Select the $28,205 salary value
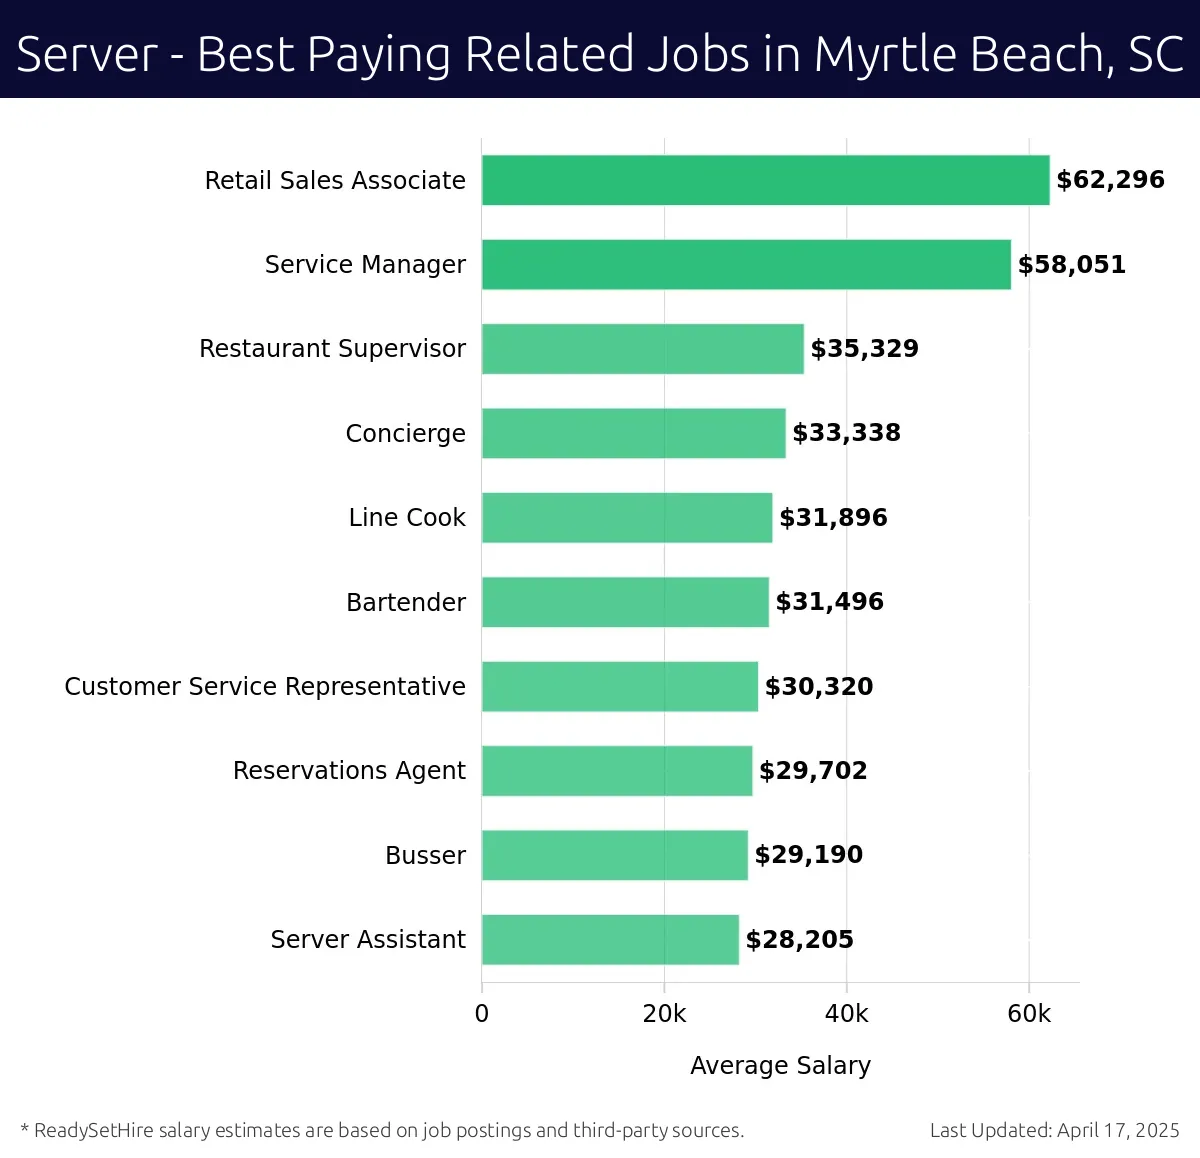Image resolution: width=1200 pixels, height=1158 pixels. point(800,940)
